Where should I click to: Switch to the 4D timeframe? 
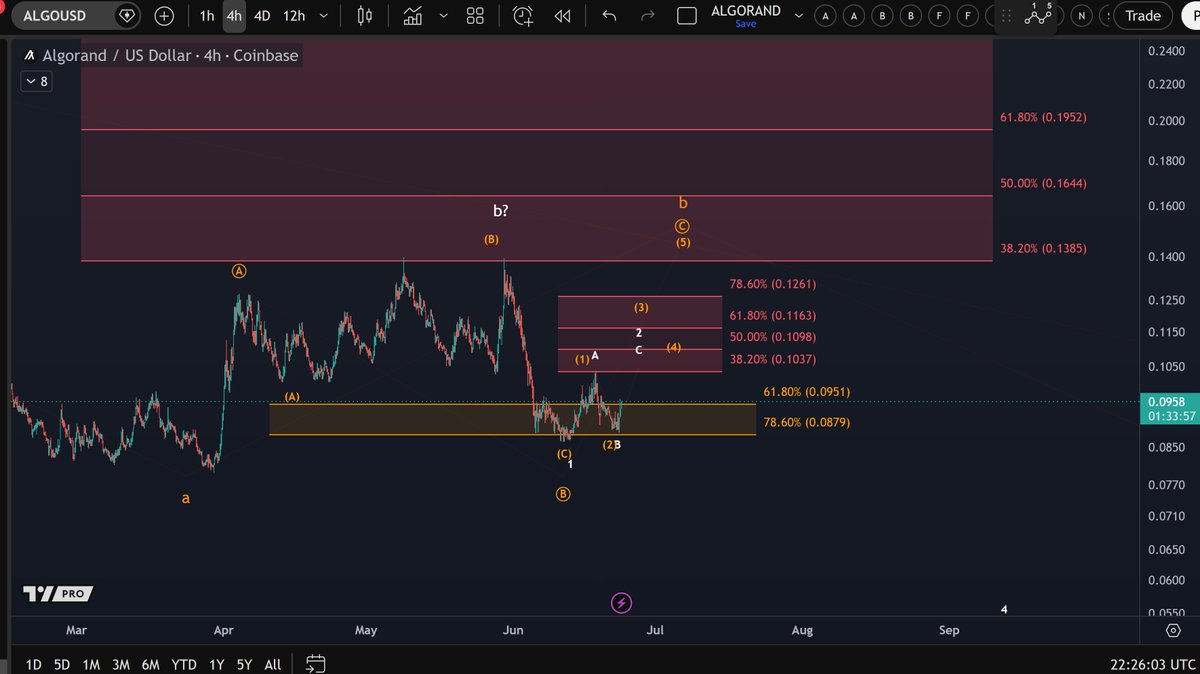click(x=262, y=16)
